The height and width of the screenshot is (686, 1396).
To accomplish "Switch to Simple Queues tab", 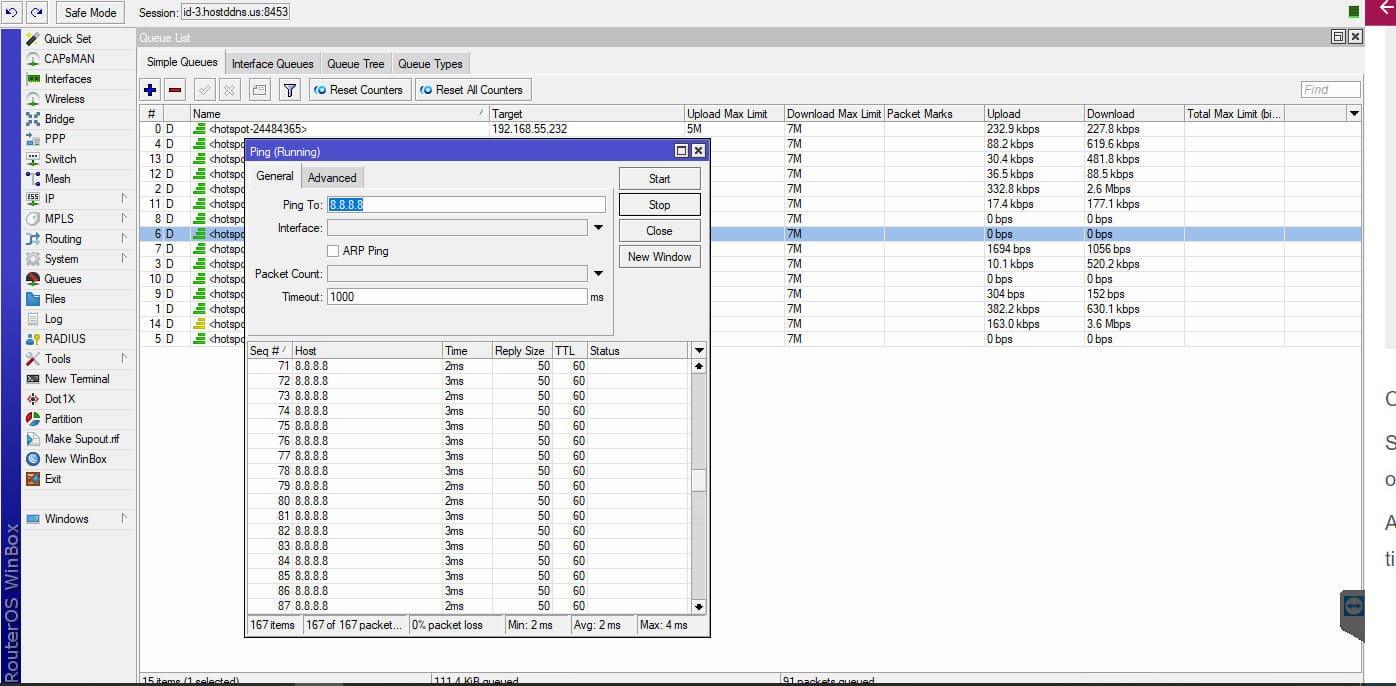I will pyautogui.click(x=182, y=62).
